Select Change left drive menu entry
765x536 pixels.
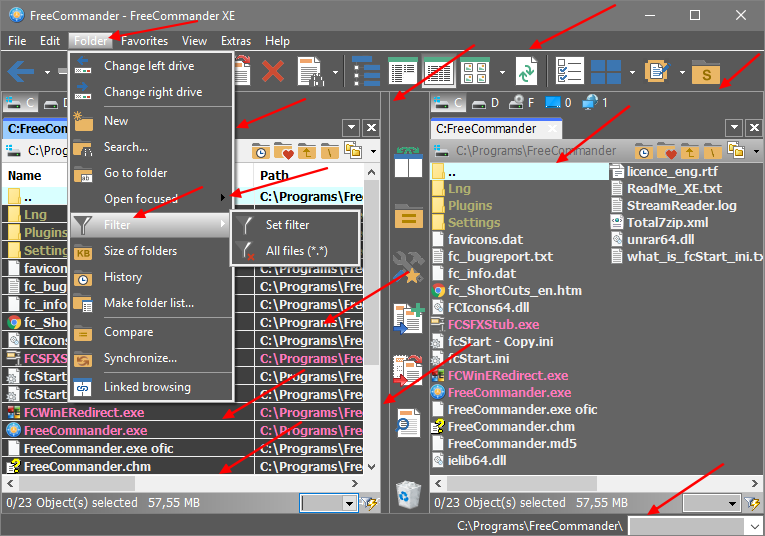pos(151,66)
